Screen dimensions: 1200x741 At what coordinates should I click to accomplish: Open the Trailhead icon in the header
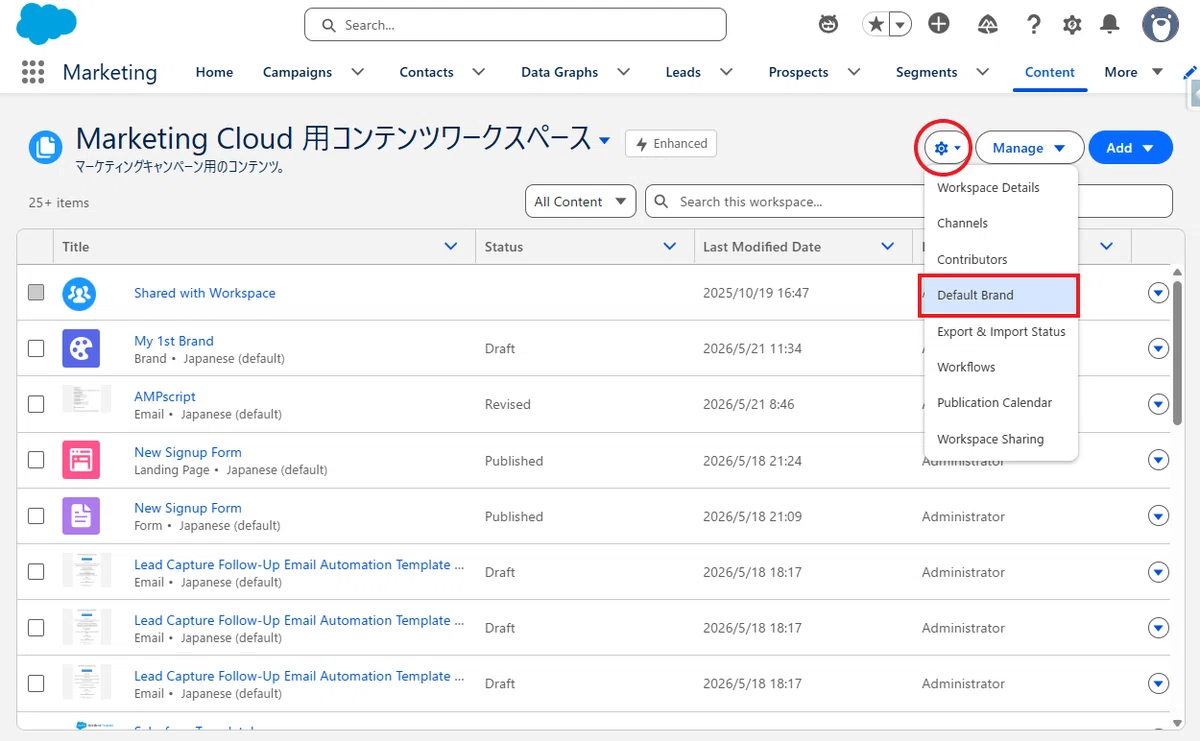point(987,24)
